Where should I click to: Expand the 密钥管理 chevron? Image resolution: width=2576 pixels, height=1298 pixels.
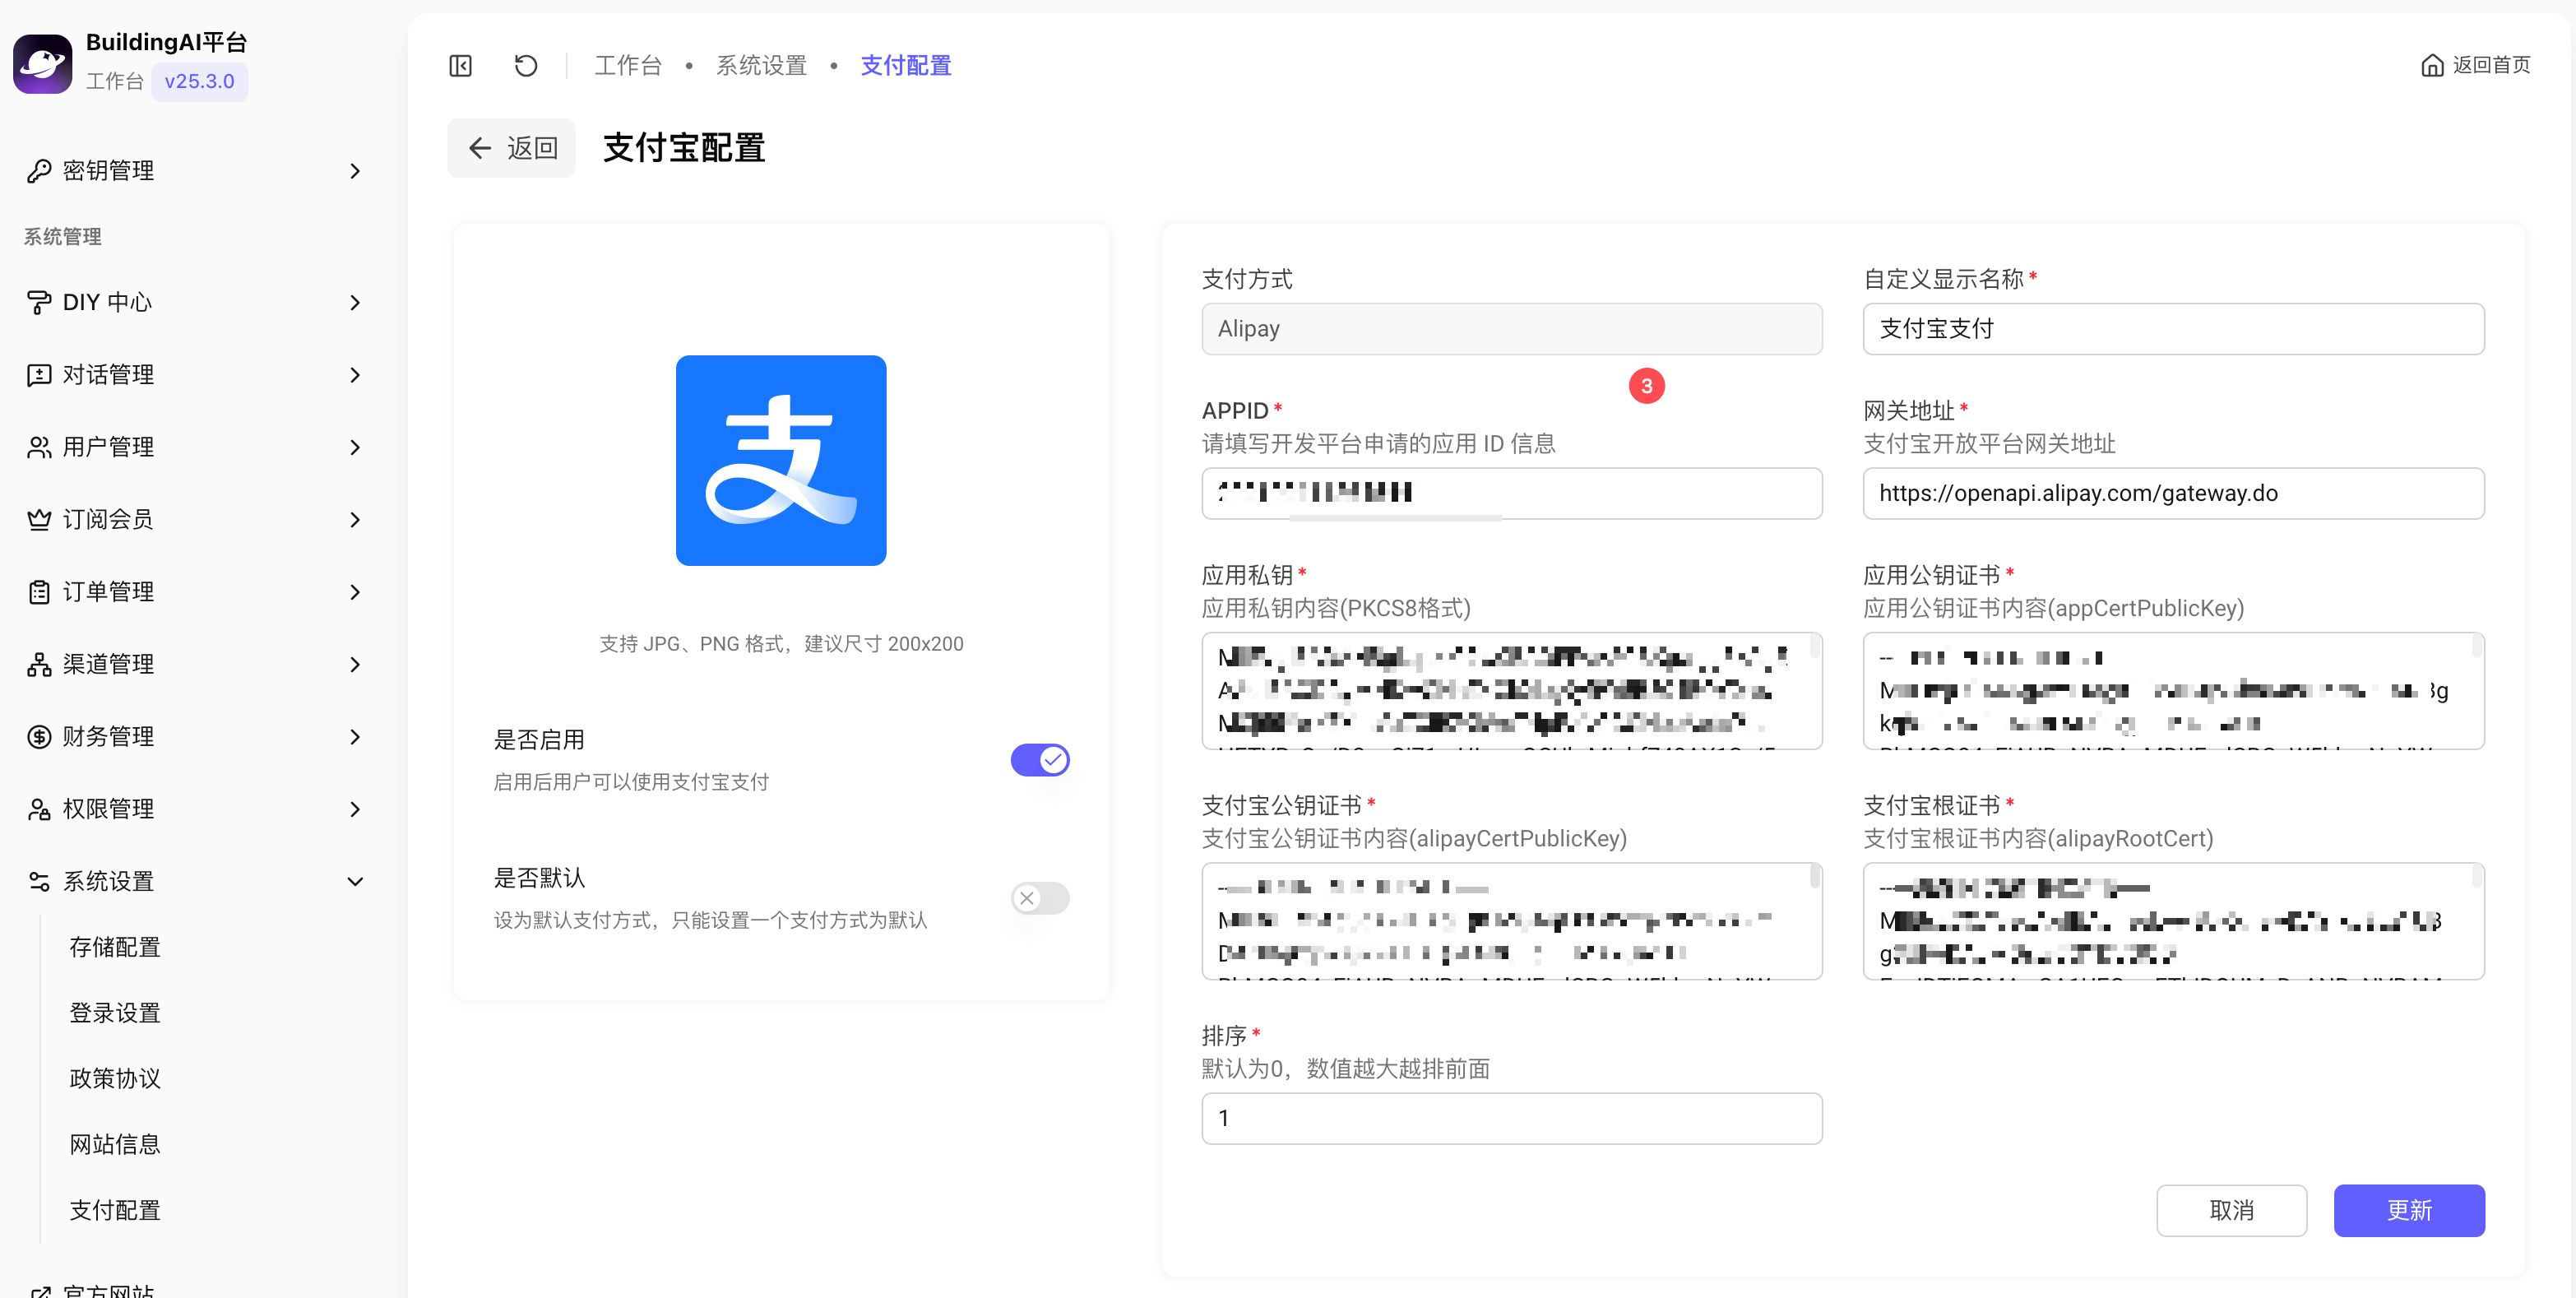point(355,171)
